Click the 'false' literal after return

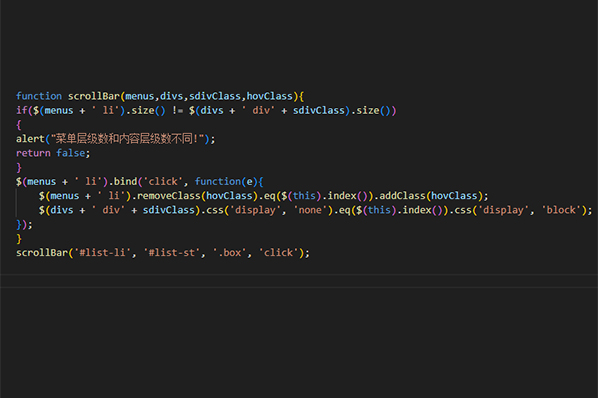71,153
